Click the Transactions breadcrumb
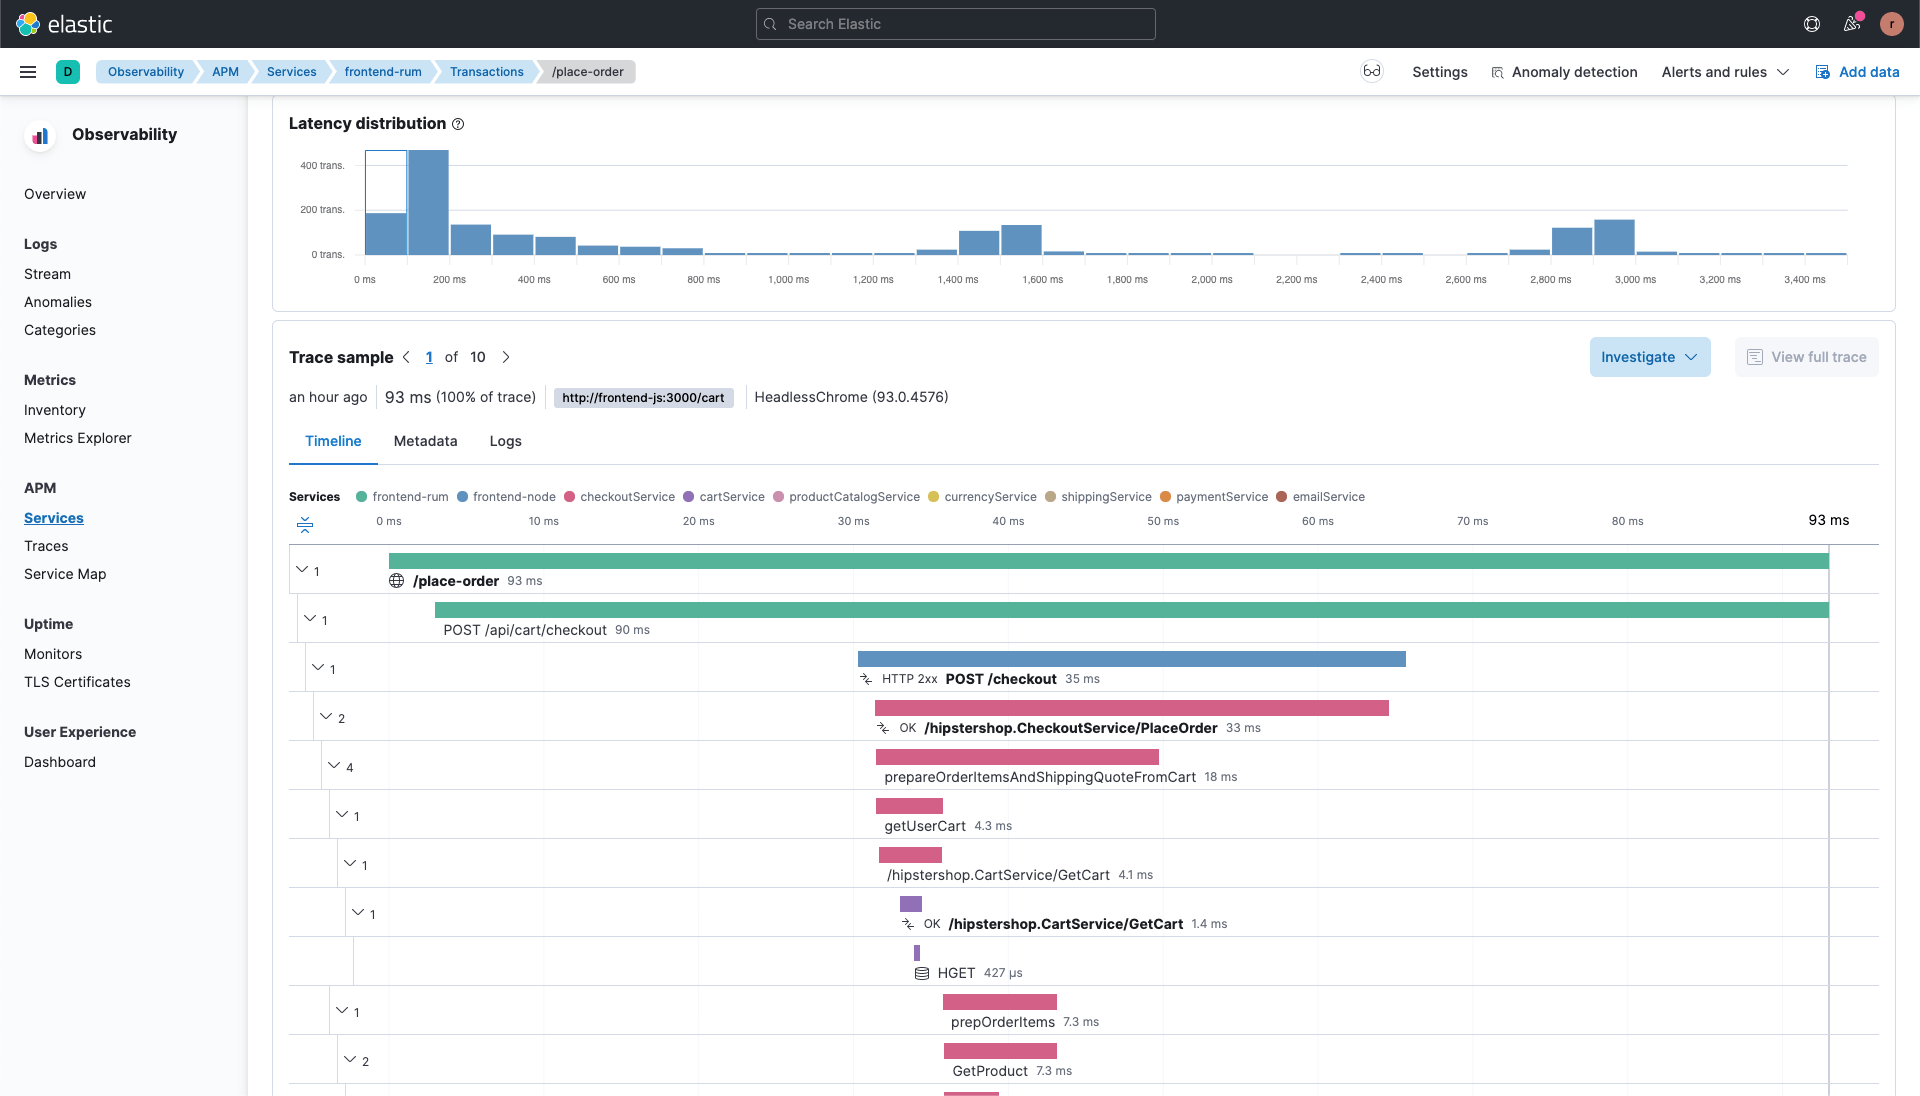 487,72
